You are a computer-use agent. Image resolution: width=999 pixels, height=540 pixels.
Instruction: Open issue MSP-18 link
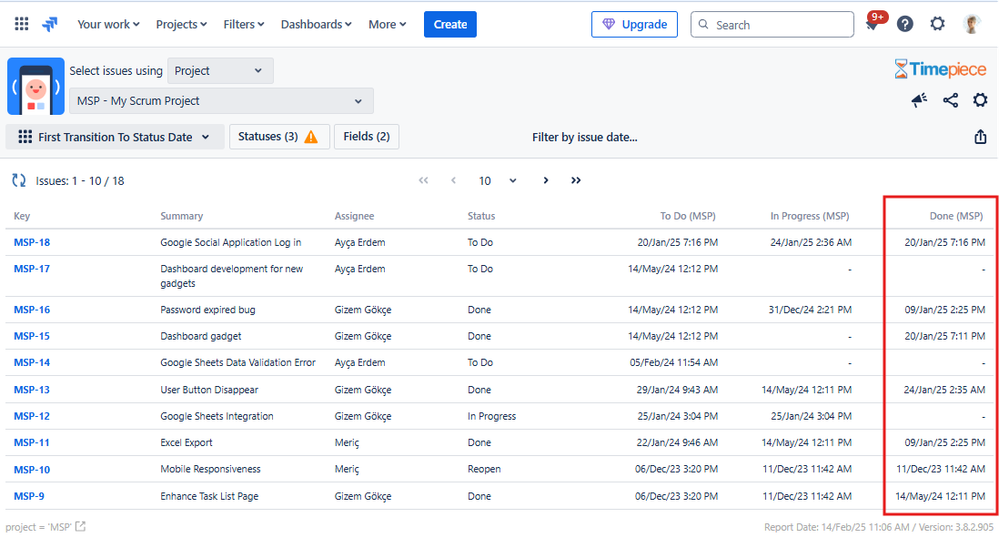coord(32,242)
